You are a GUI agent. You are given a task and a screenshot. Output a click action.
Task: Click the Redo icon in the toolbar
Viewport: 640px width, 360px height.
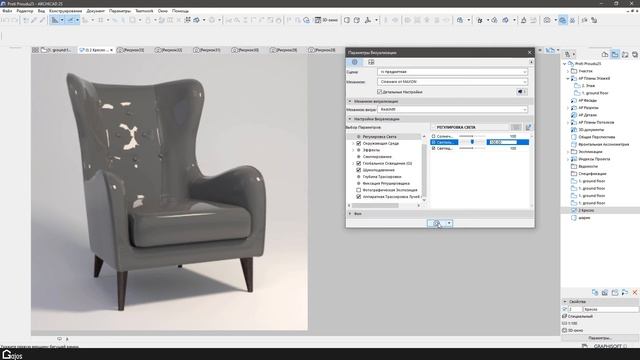(15, 20)
